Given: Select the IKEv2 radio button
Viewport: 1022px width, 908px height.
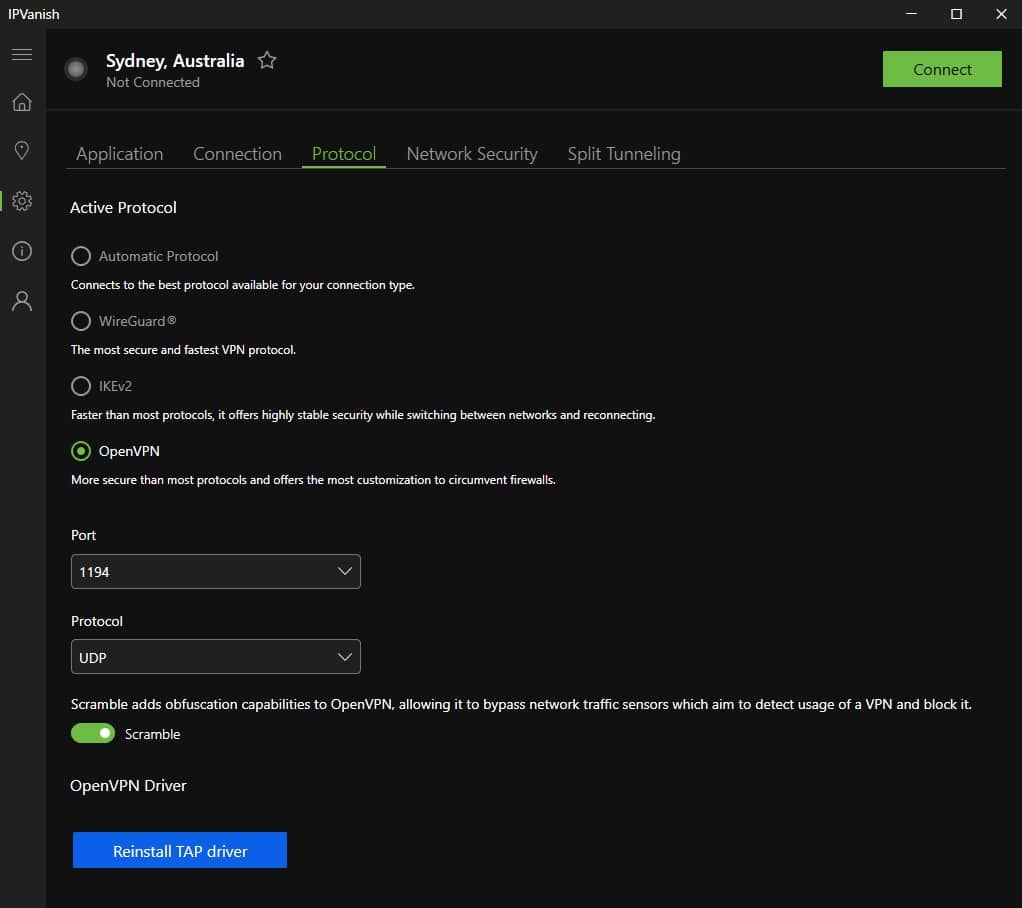Looking at the screenshot, I should tap(81, 386).
